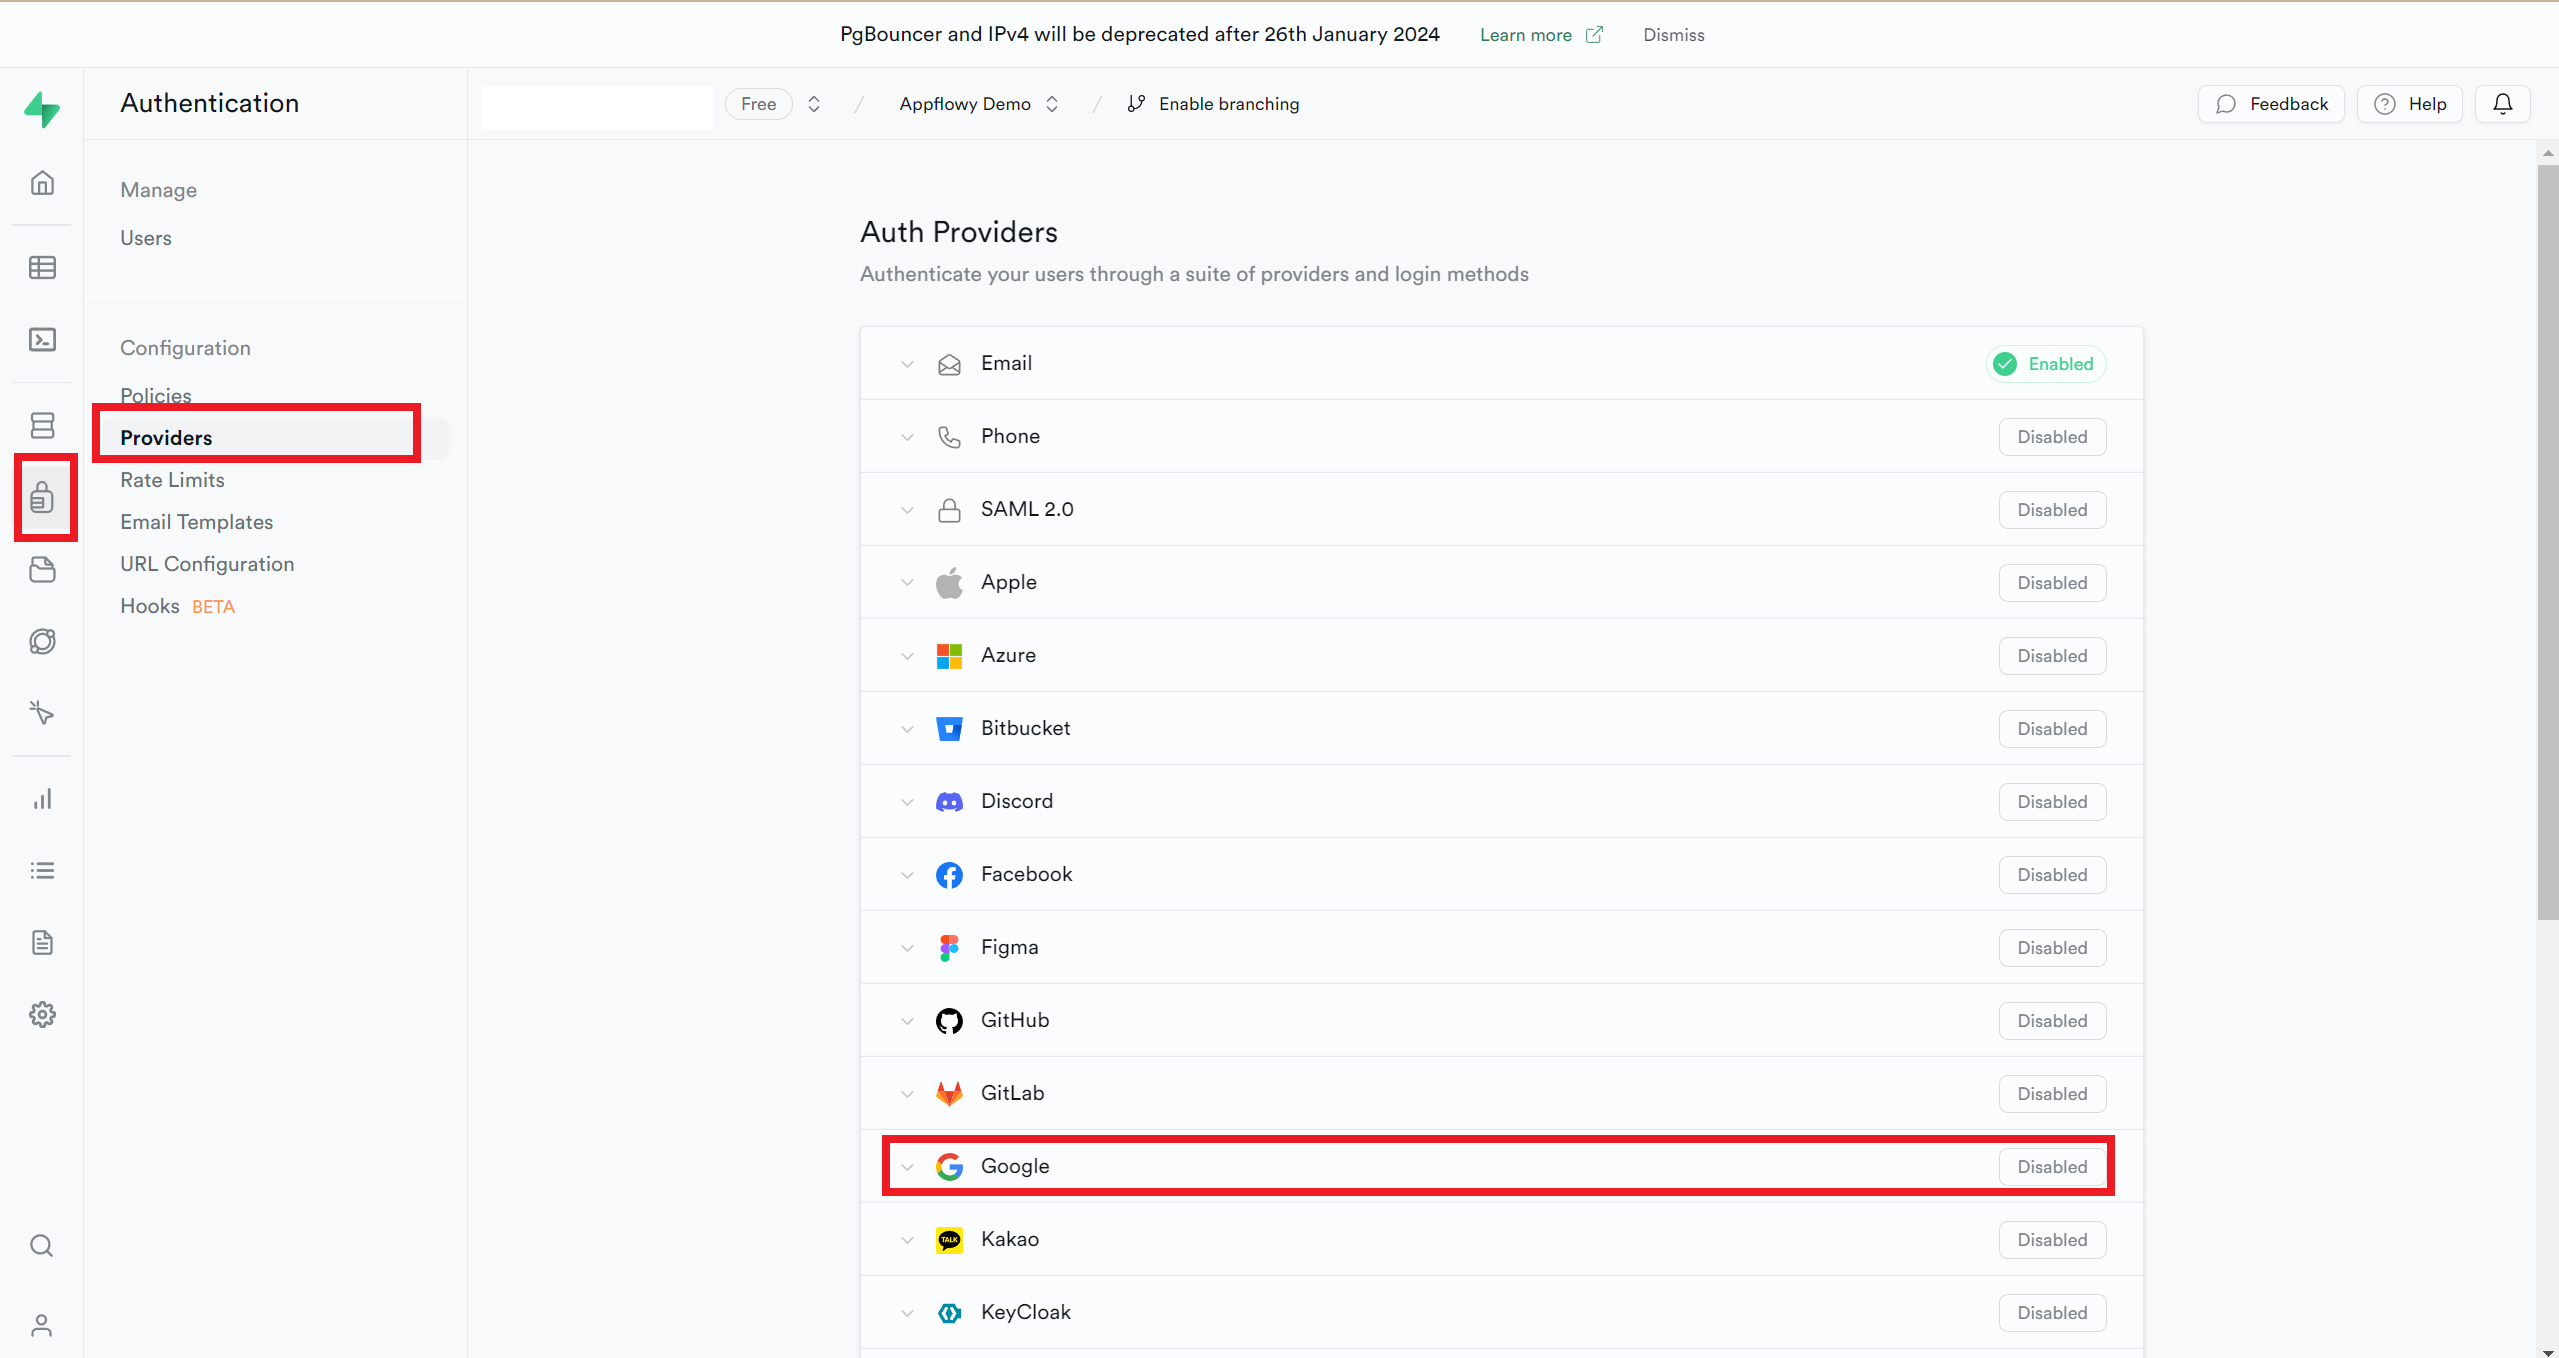The height and width of the screenshot is (1358, 2559).
Task: Open Rate Limits settings
Action: [172, 480]
